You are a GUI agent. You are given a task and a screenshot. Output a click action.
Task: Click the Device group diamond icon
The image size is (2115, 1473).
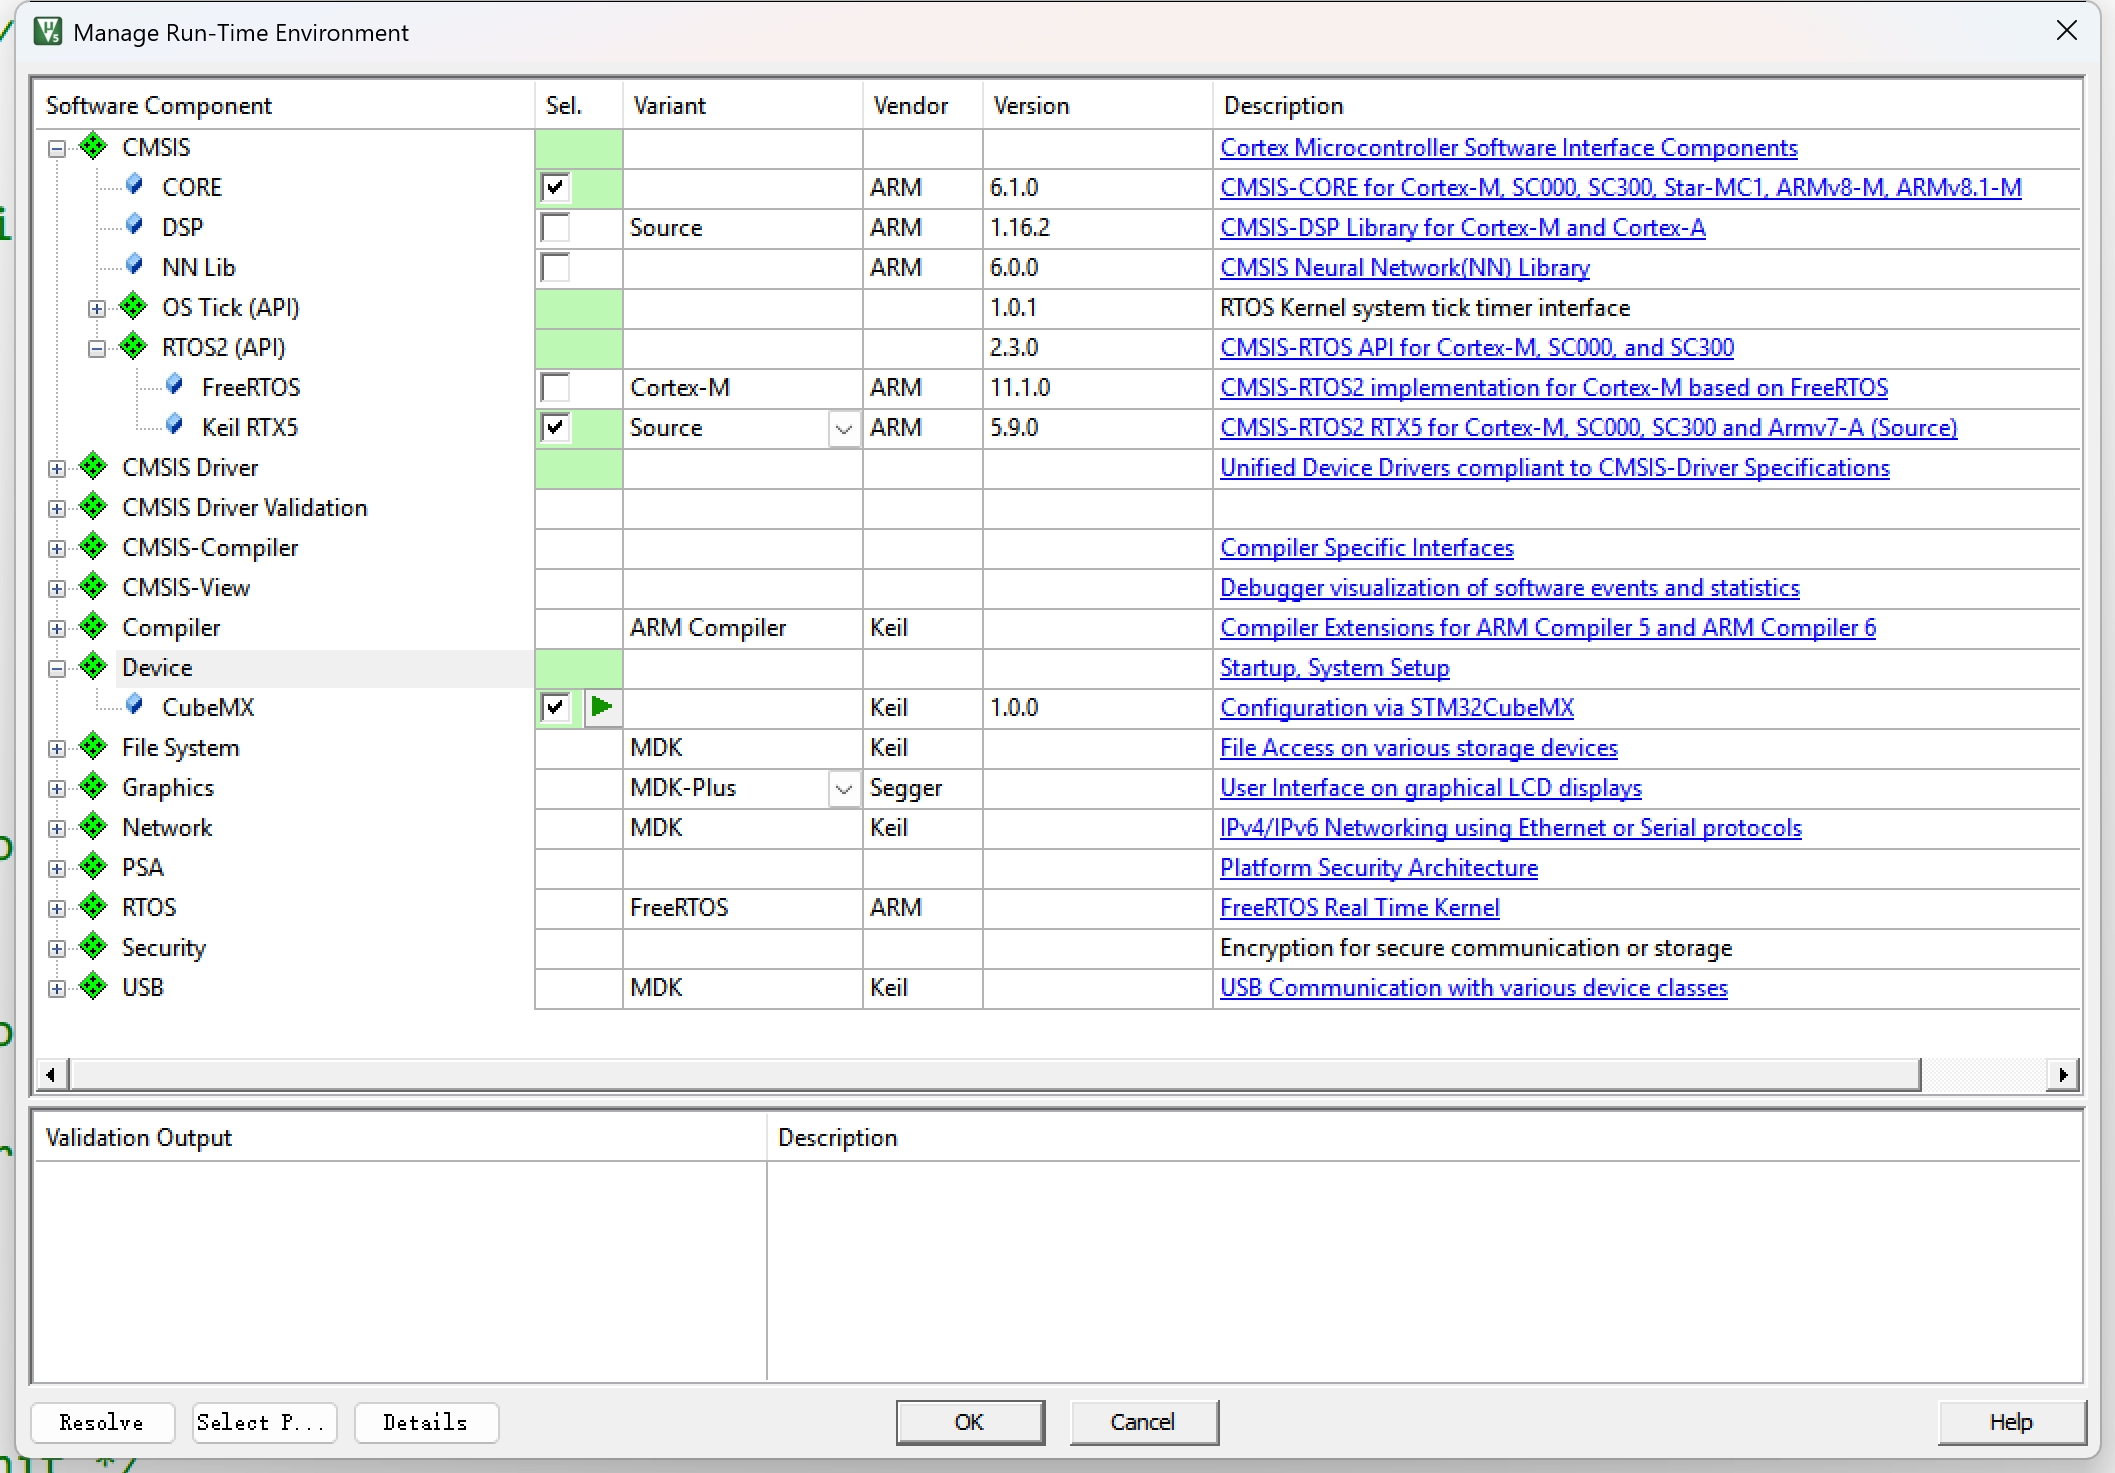(93, 667)
